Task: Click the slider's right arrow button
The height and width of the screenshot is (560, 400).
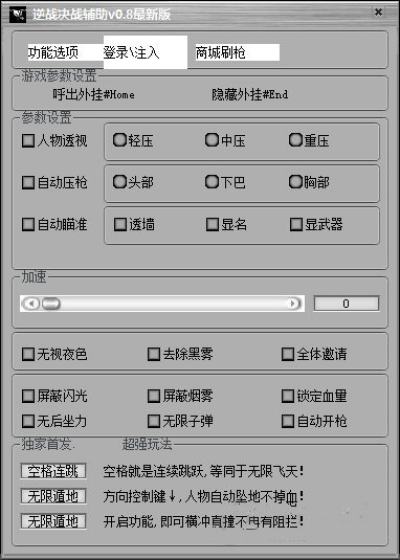Action: [293, 304]
